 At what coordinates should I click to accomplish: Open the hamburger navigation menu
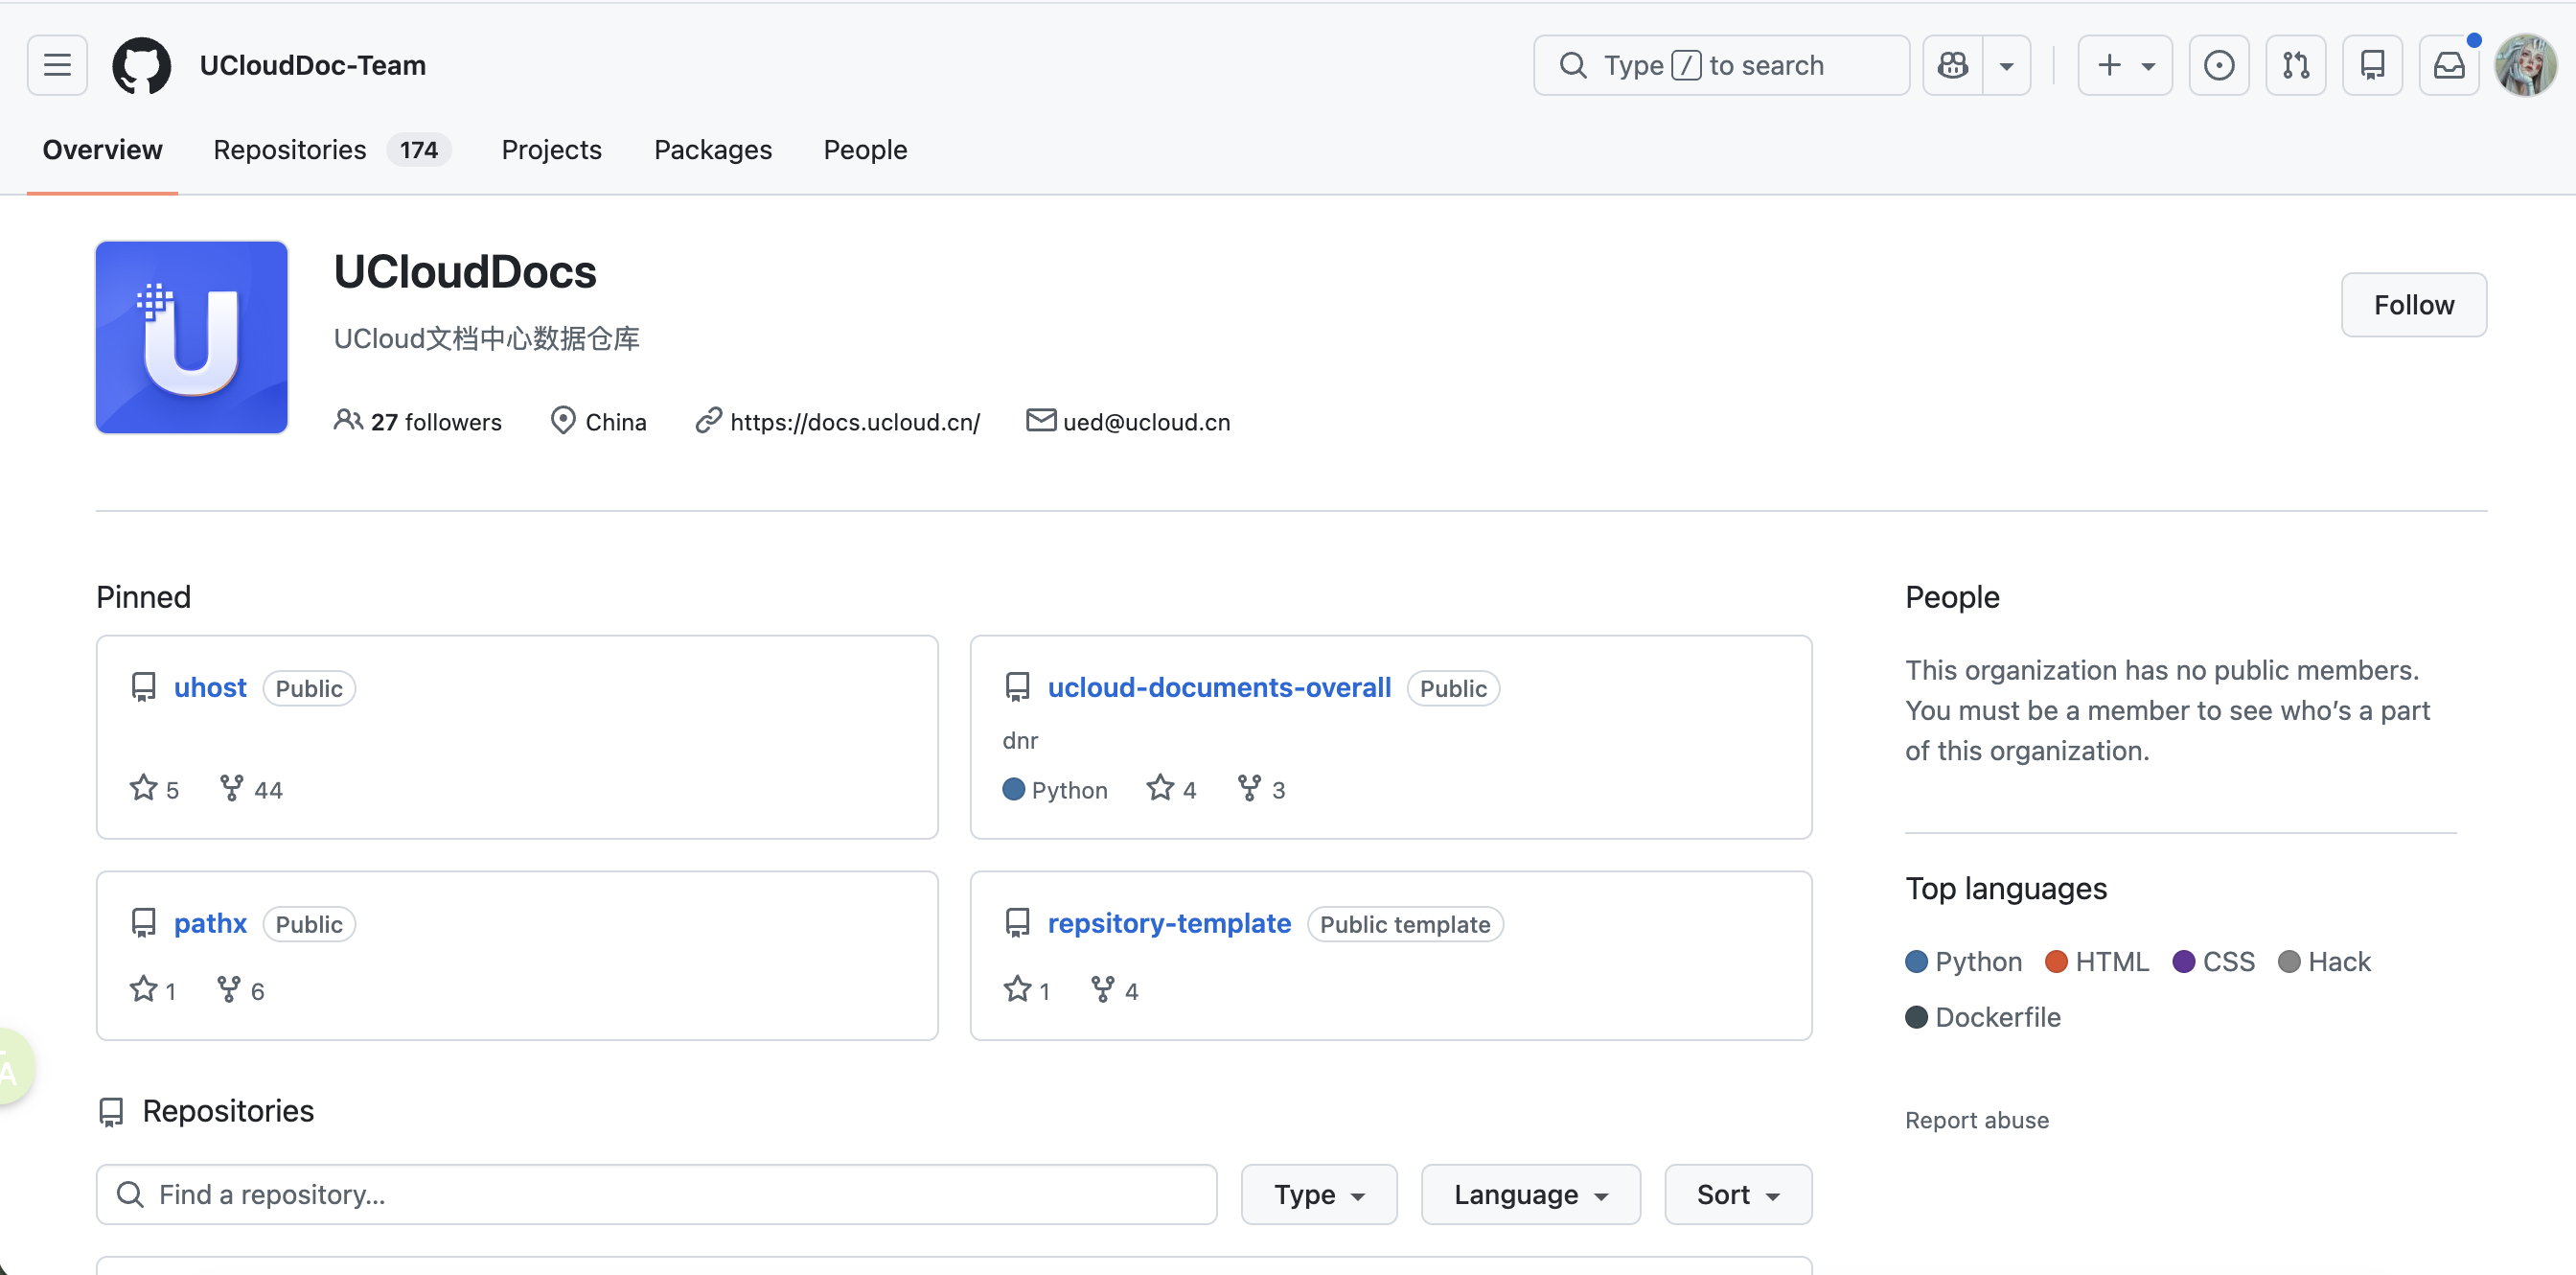coord(57,66)
